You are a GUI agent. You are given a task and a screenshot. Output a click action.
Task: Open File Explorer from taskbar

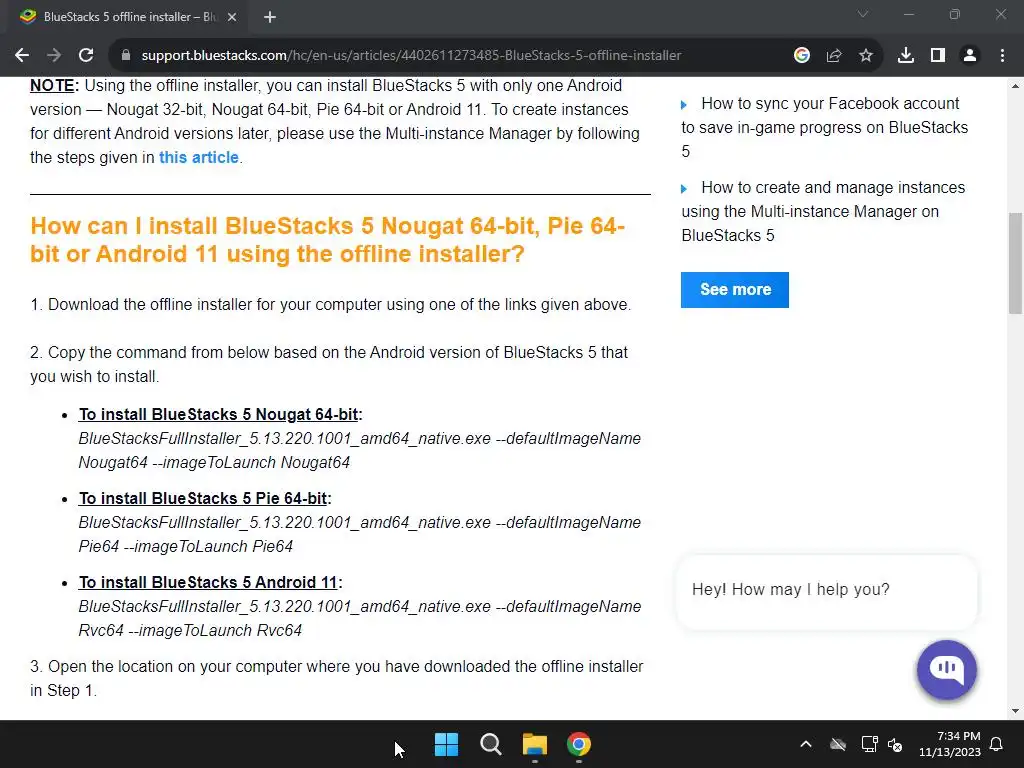(535, 744)
